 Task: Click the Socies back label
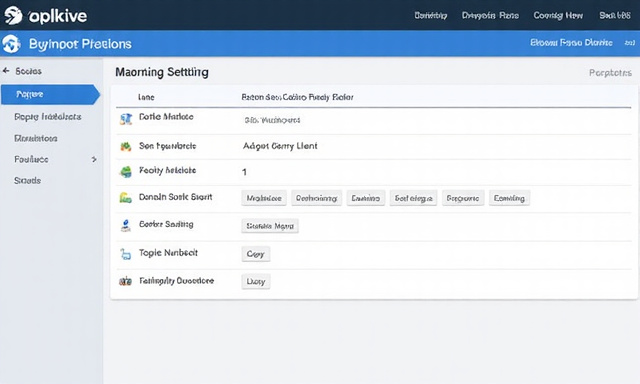(28, 71)
